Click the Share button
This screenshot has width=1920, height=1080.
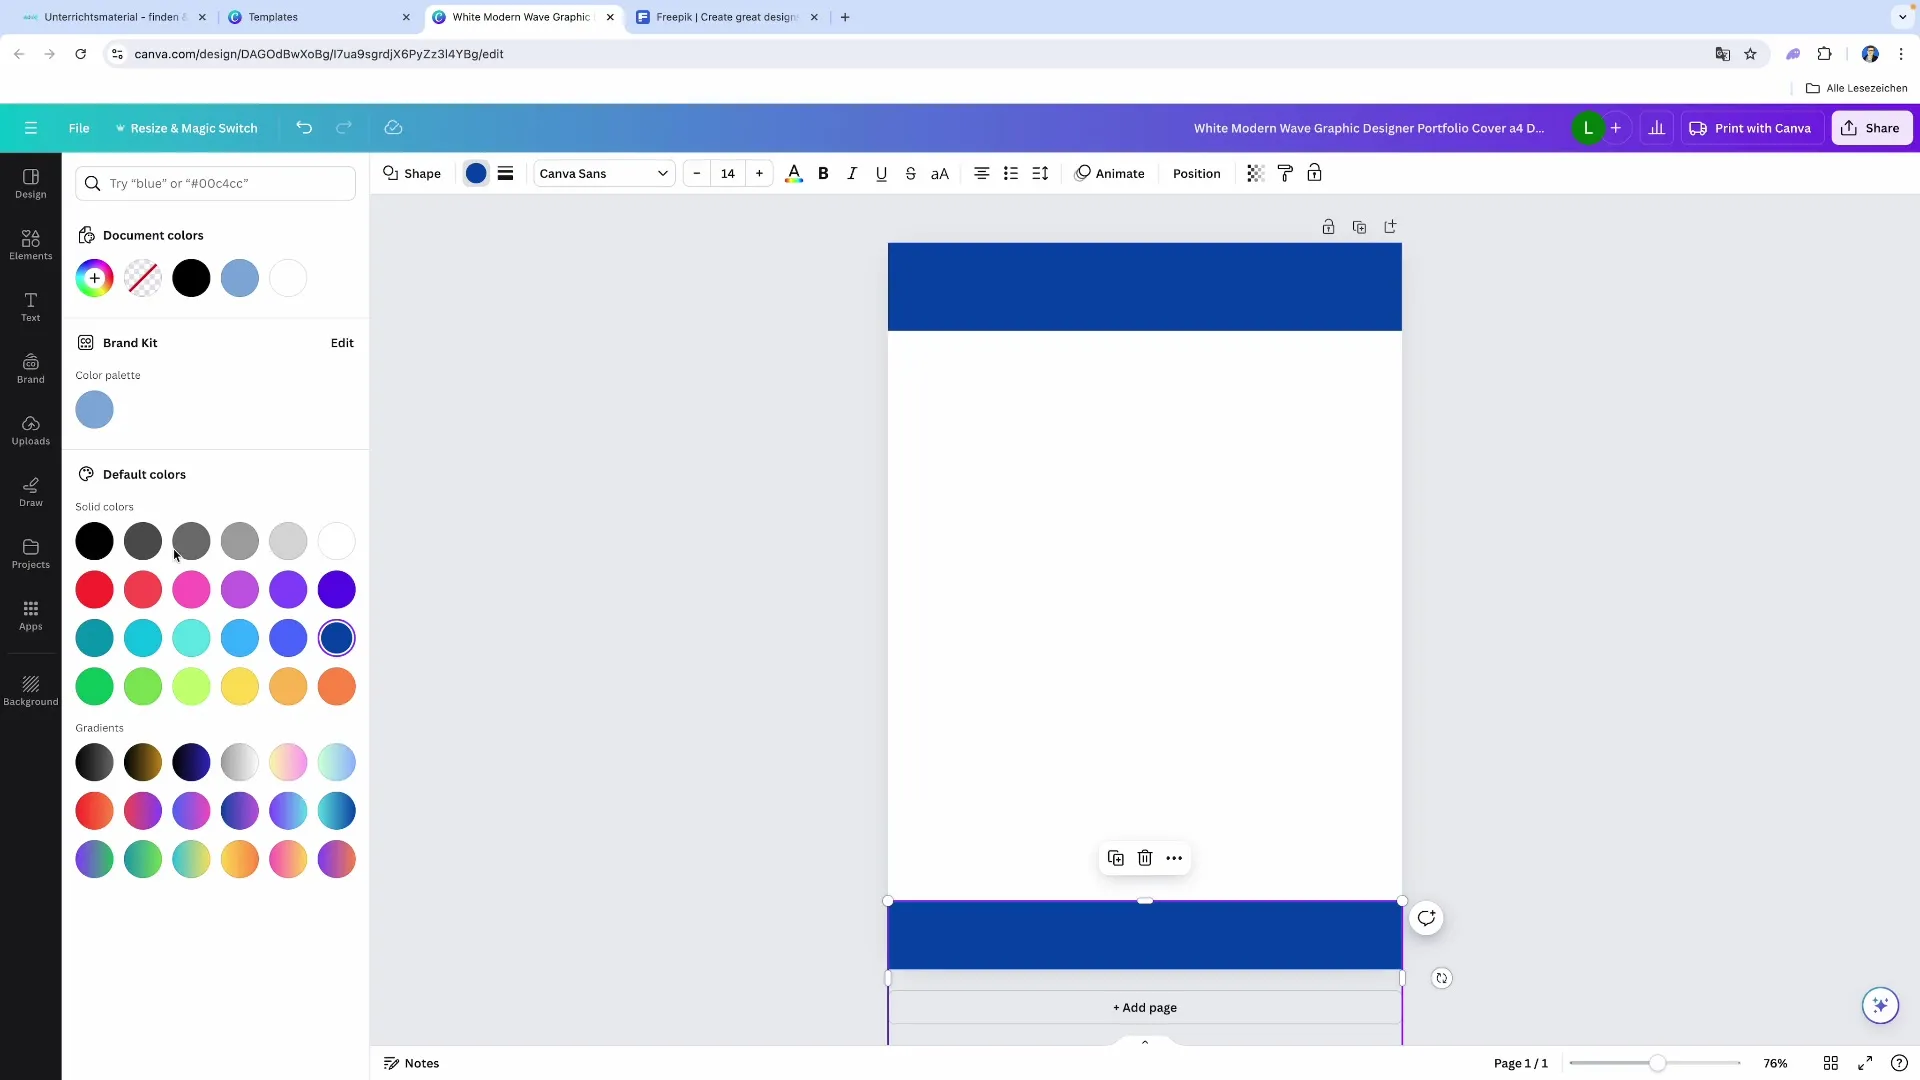[1871, 128]
